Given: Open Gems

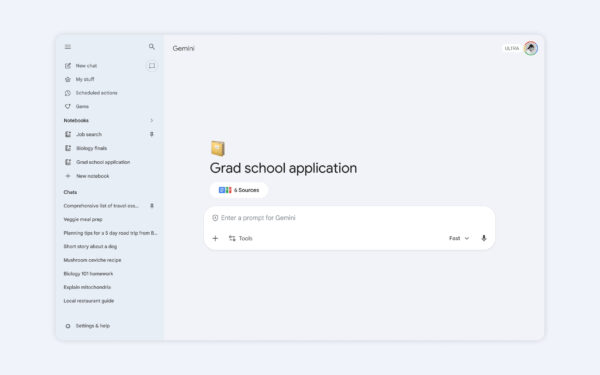Looking at the screenshot, I should (x=77, y=106).
